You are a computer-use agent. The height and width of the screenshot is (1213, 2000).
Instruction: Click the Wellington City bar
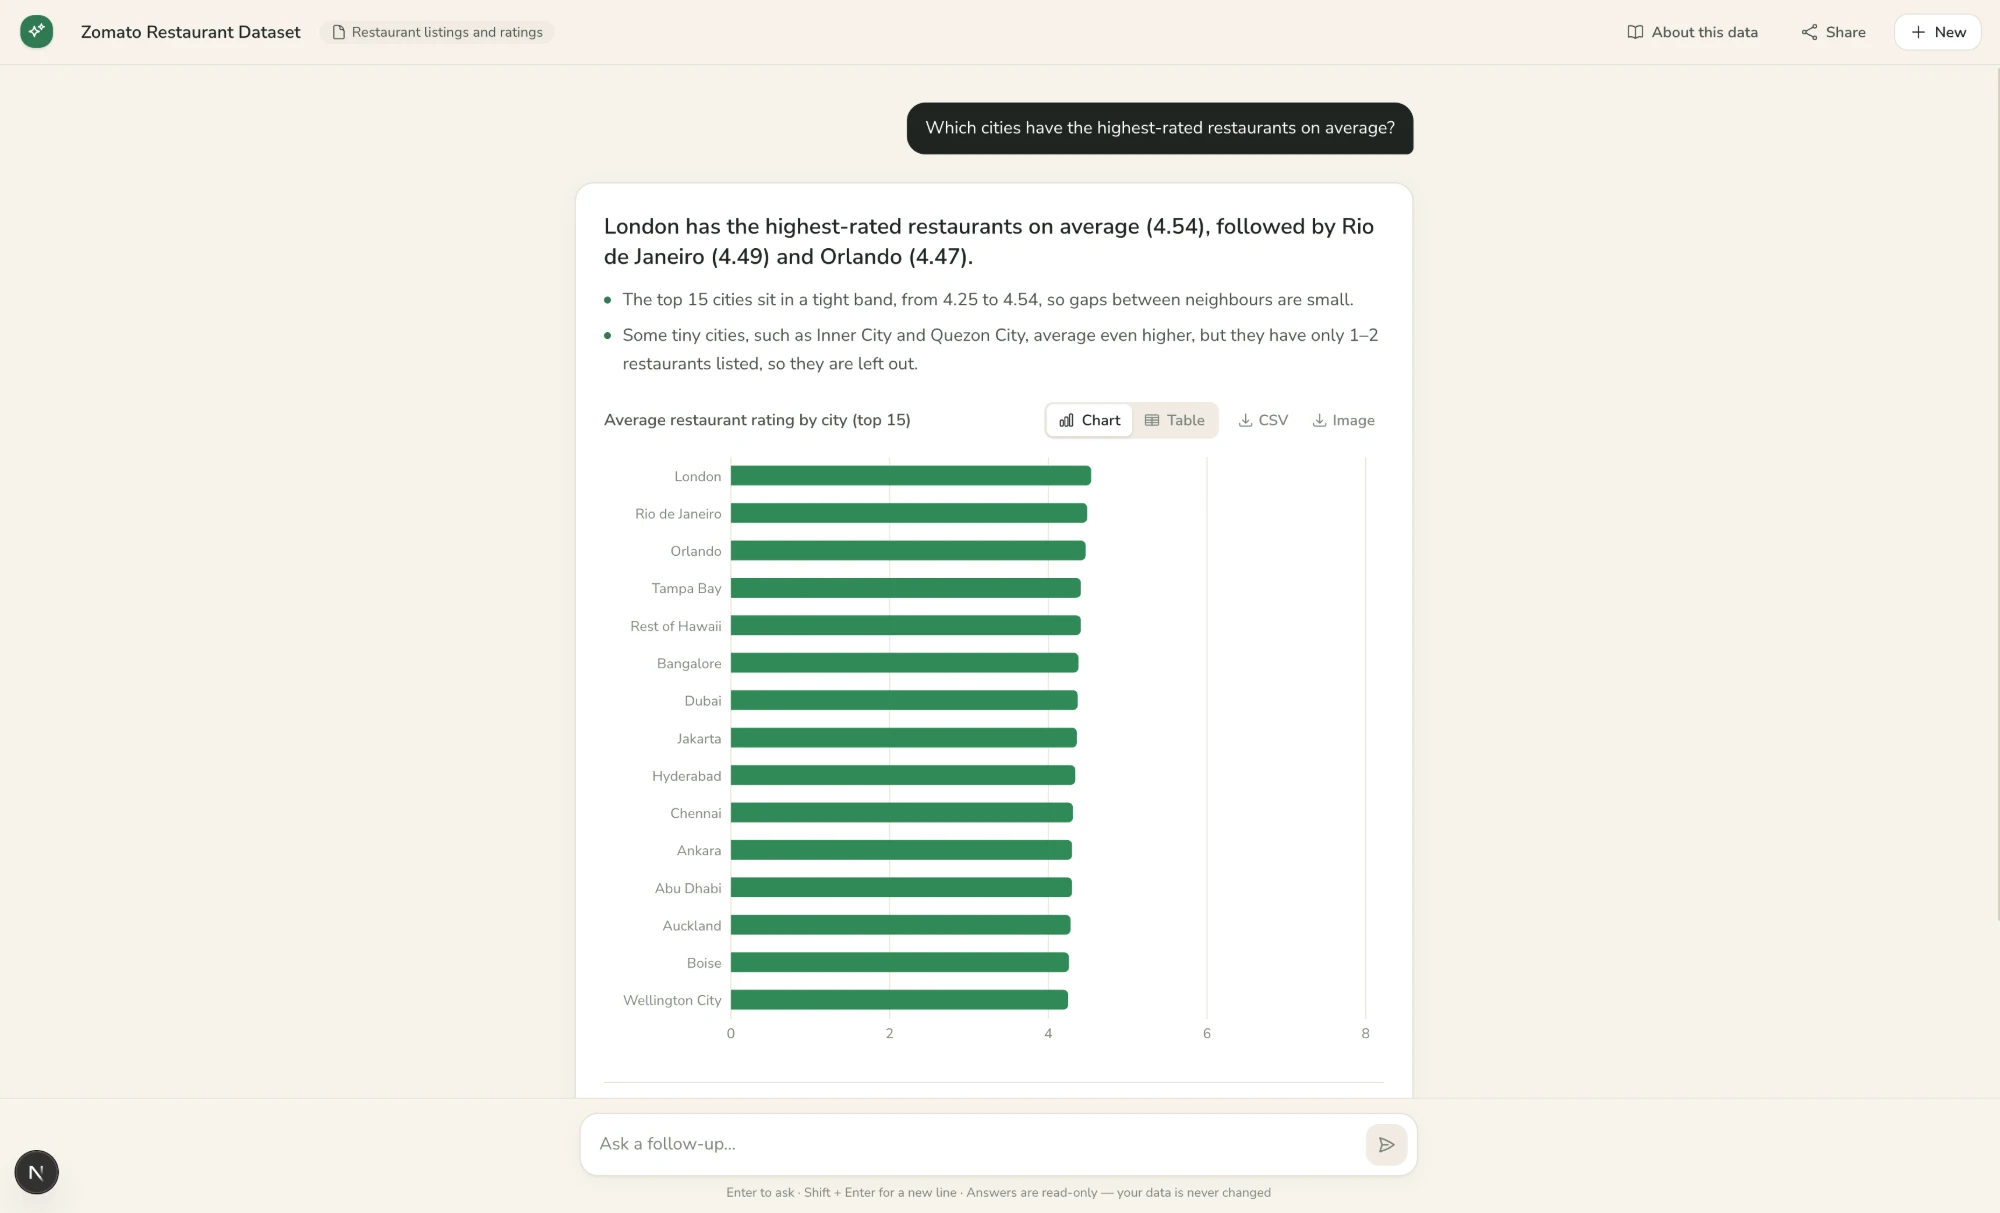(x=899, y=1000)
